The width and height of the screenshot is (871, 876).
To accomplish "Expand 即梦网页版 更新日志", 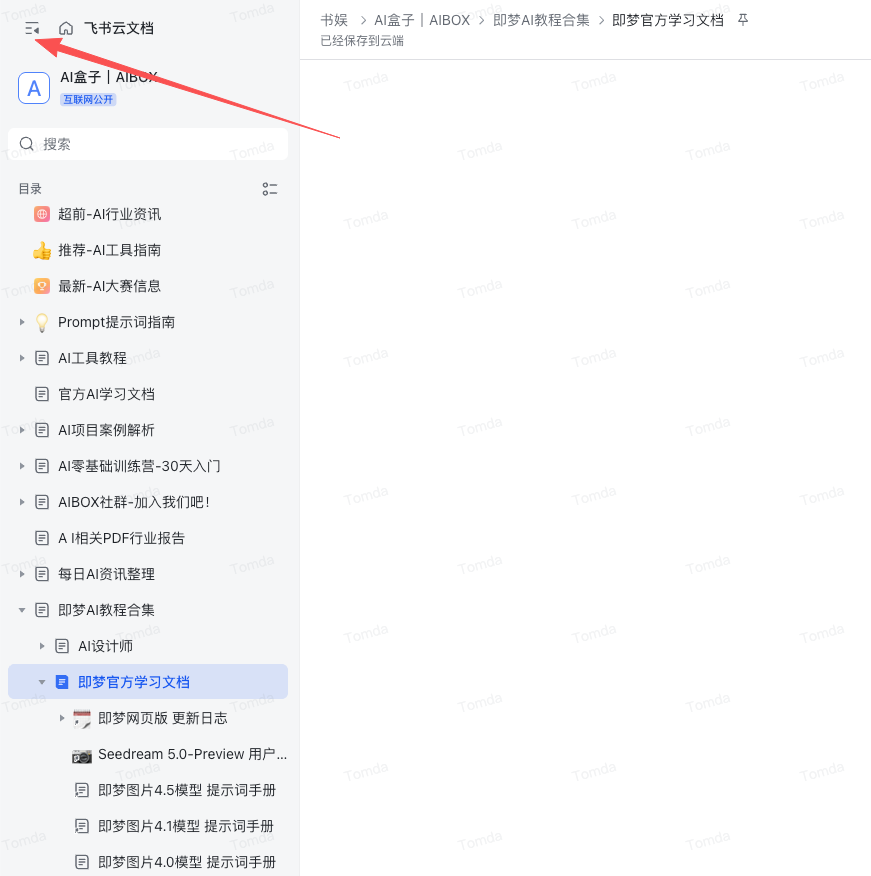I will (62, 718).
